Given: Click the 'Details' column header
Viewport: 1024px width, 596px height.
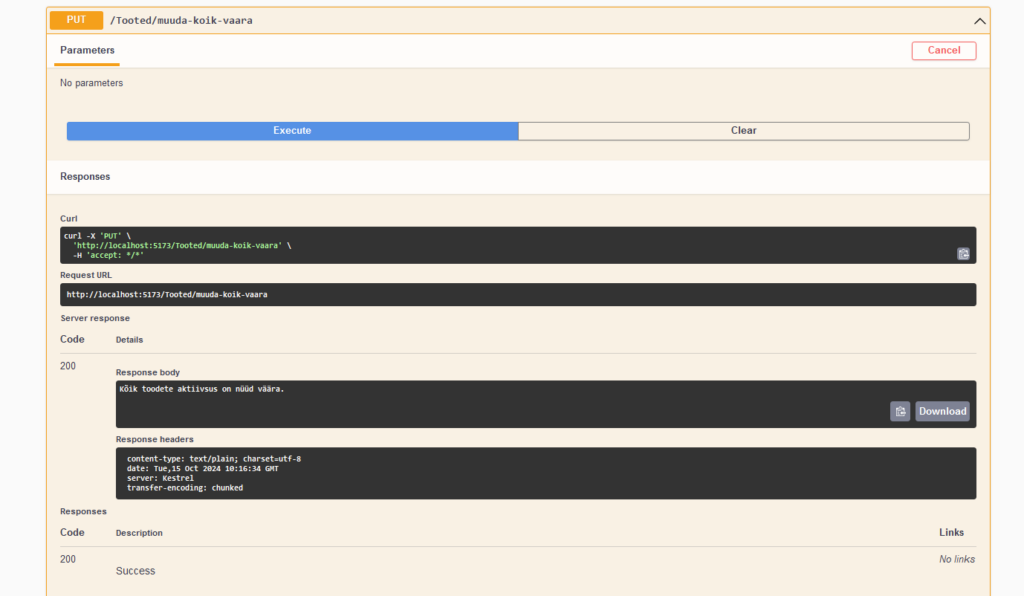Looking at the screenshot, I should point(129,340).
